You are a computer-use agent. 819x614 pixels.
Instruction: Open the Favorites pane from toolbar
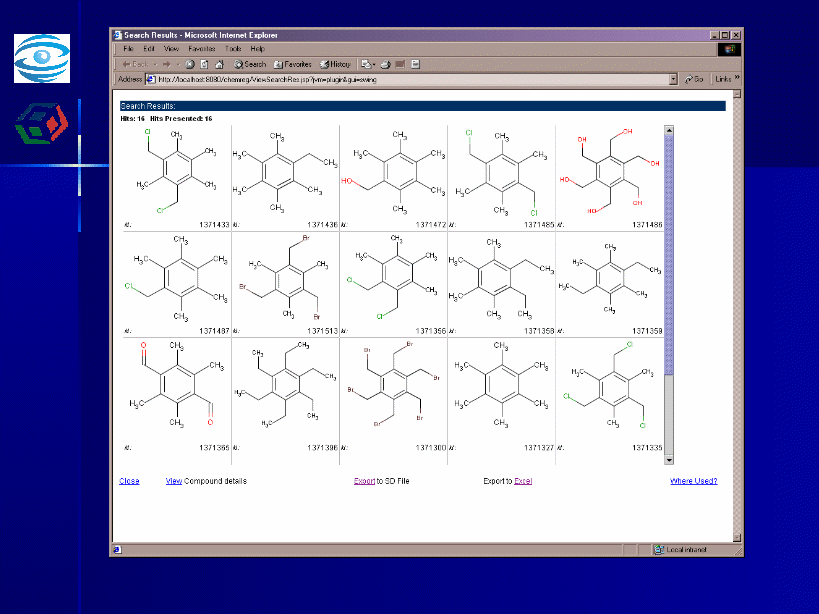pyautogui.click(x=292, y=64)
